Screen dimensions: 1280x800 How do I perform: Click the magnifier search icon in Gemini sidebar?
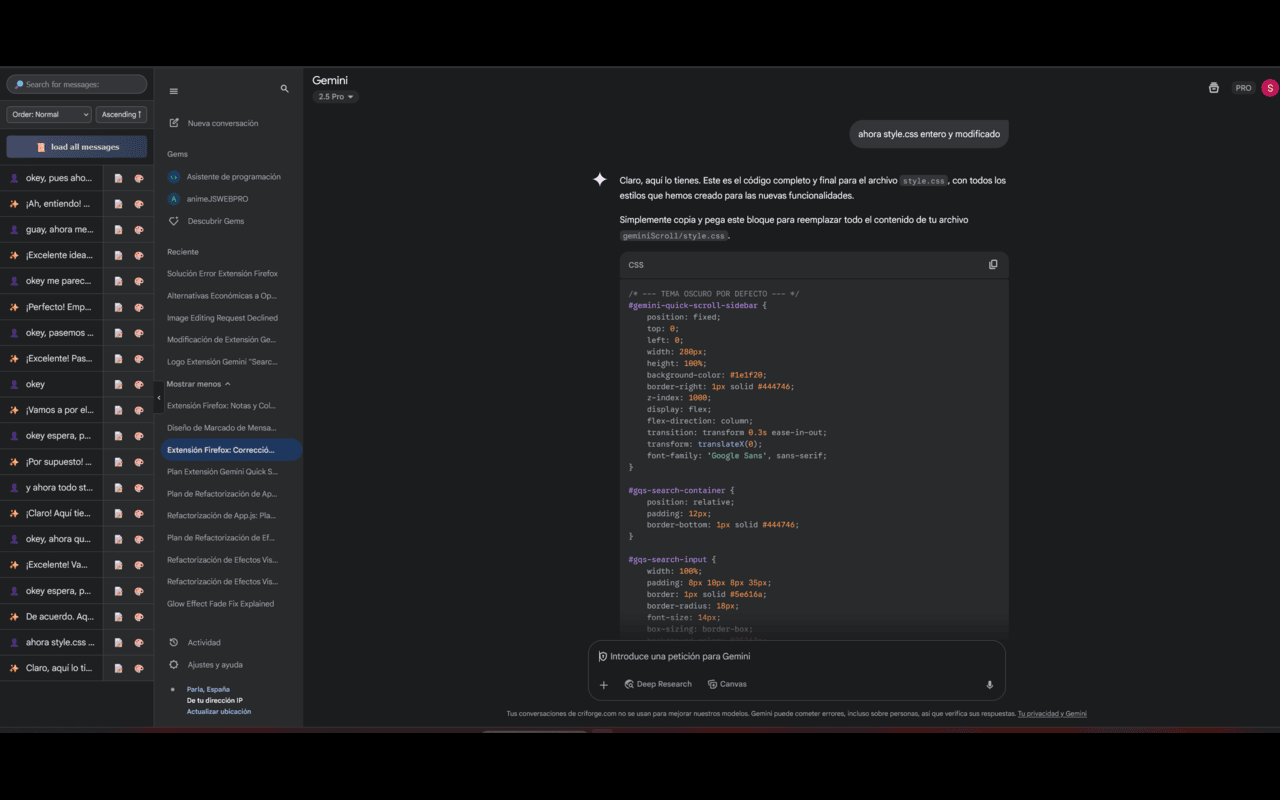pyautogui.click(x=285, y=89)
